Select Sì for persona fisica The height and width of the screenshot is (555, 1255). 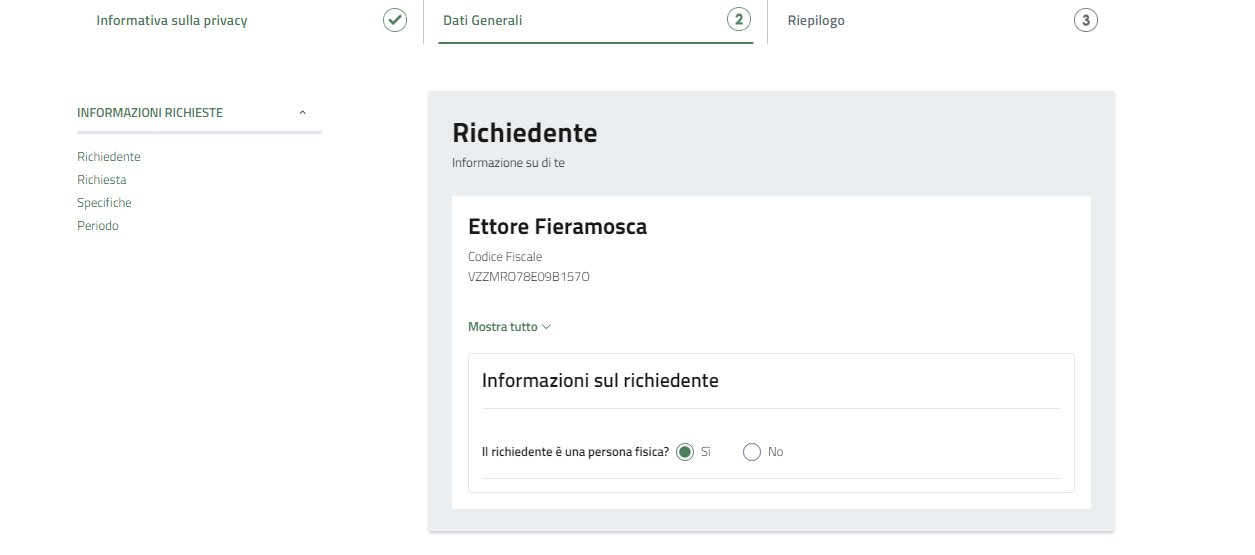(x=685, y=452)
